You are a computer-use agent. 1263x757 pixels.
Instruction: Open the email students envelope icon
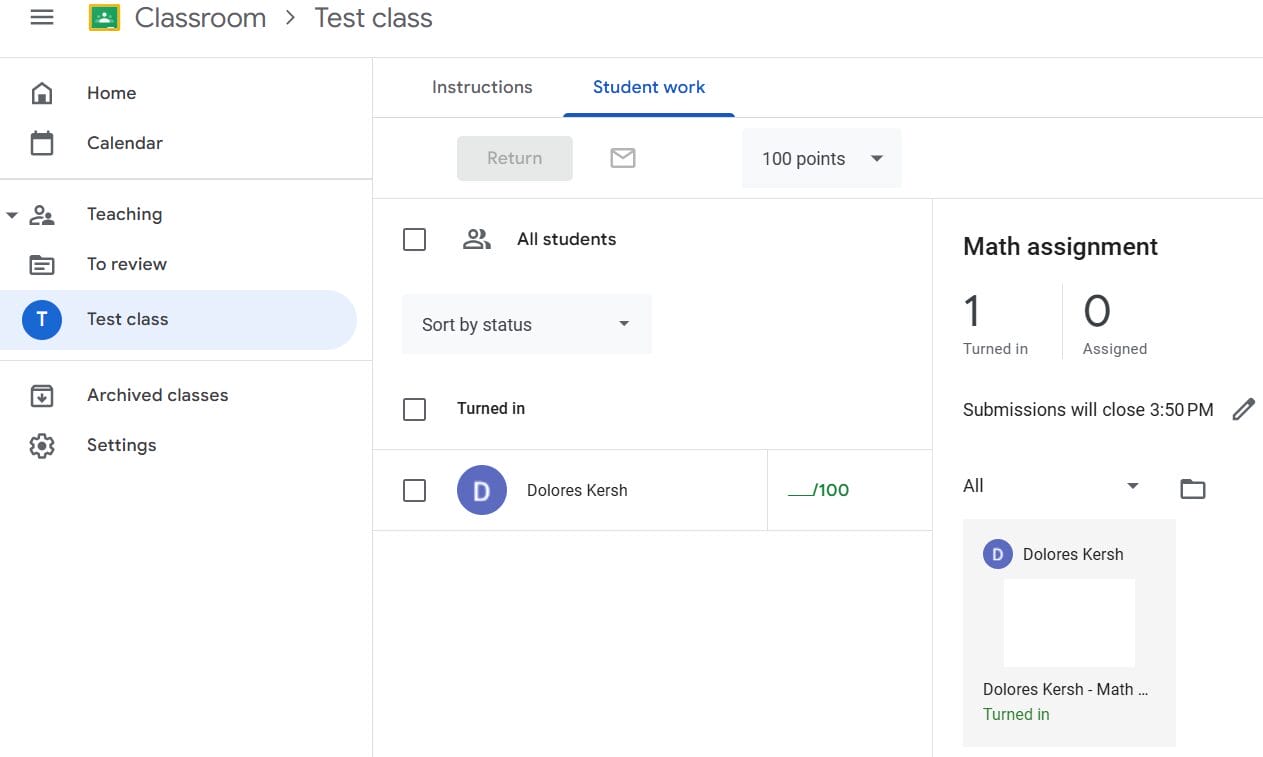pyautogui.click(x=622, y=157)
